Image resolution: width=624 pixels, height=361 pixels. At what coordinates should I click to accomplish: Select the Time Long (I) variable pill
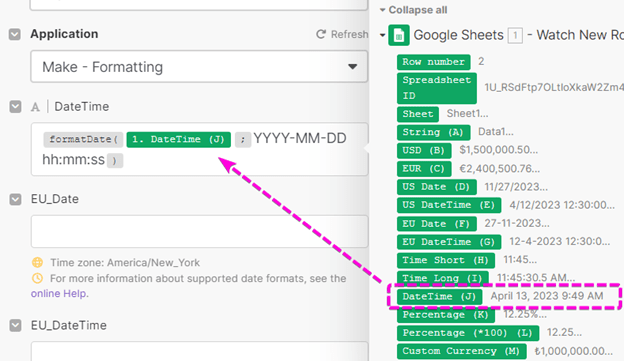(443, 278)
